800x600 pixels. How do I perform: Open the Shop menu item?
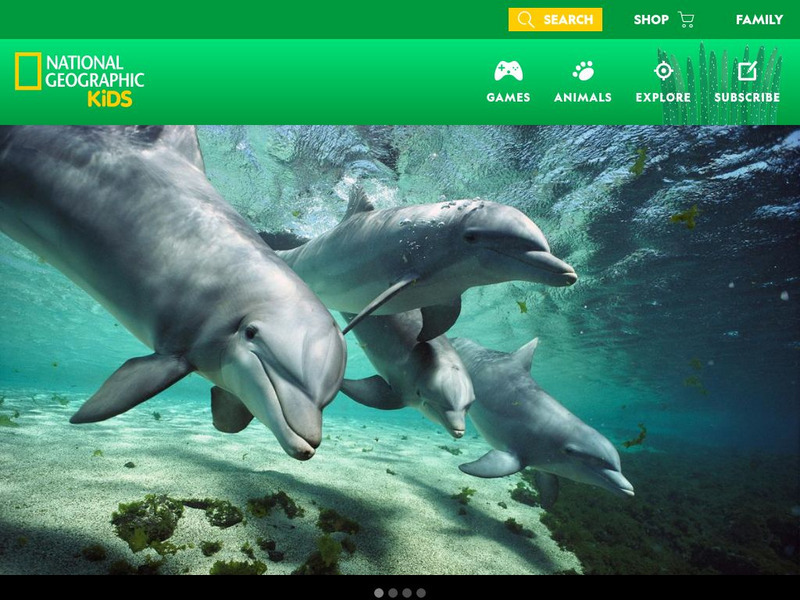650,18
